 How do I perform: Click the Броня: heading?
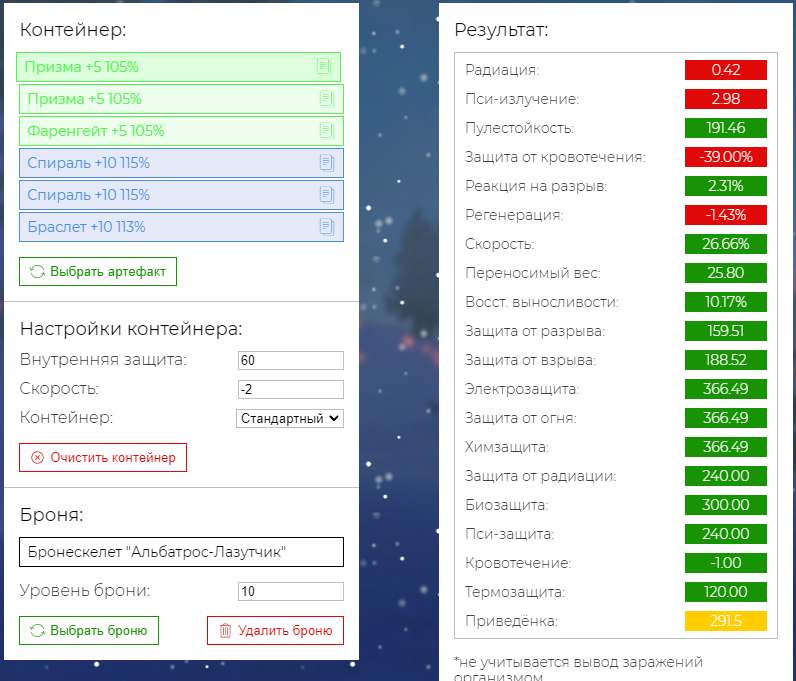51,515
